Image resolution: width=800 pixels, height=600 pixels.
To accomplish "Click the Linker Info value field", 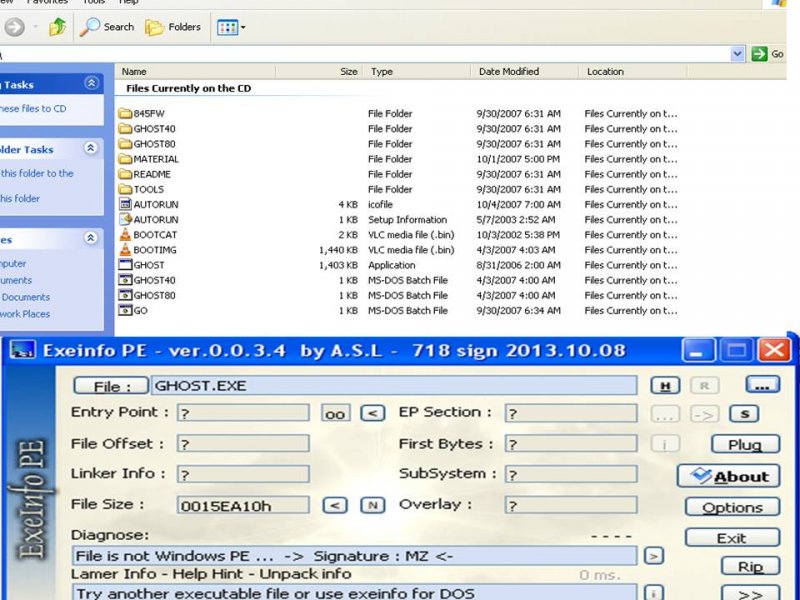I will click(x=243, y=474).
